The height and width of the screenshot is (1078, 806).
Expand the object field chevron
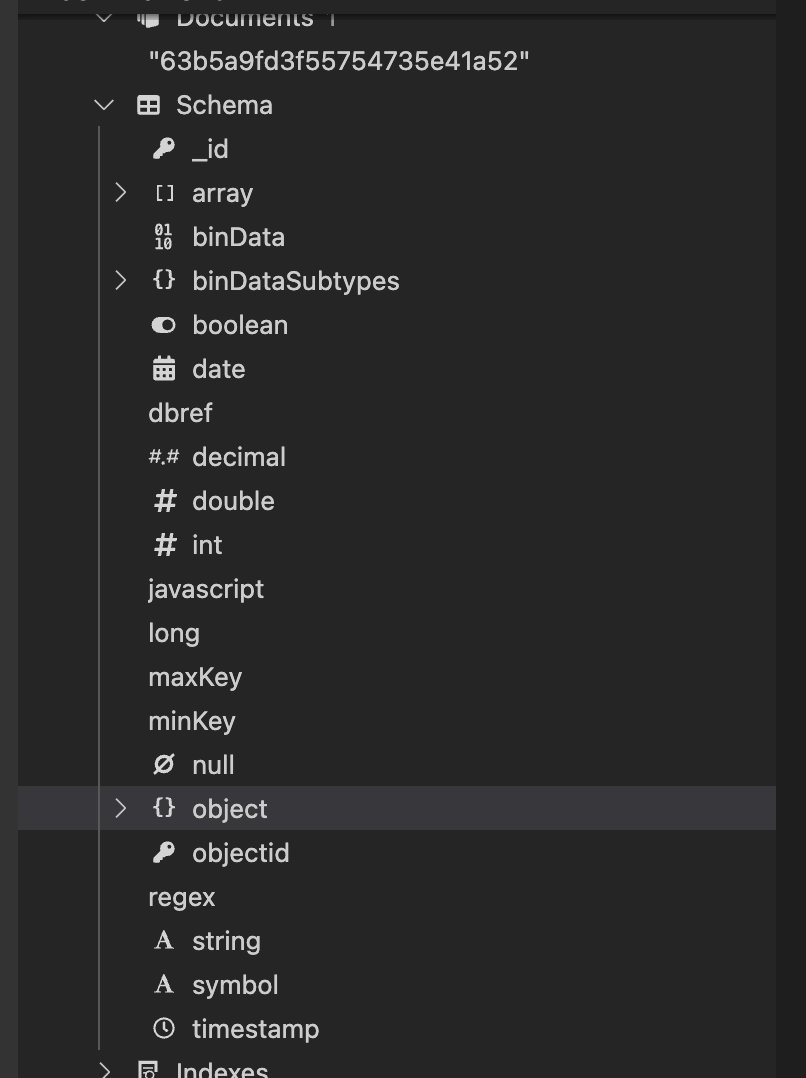click(121, 809)
